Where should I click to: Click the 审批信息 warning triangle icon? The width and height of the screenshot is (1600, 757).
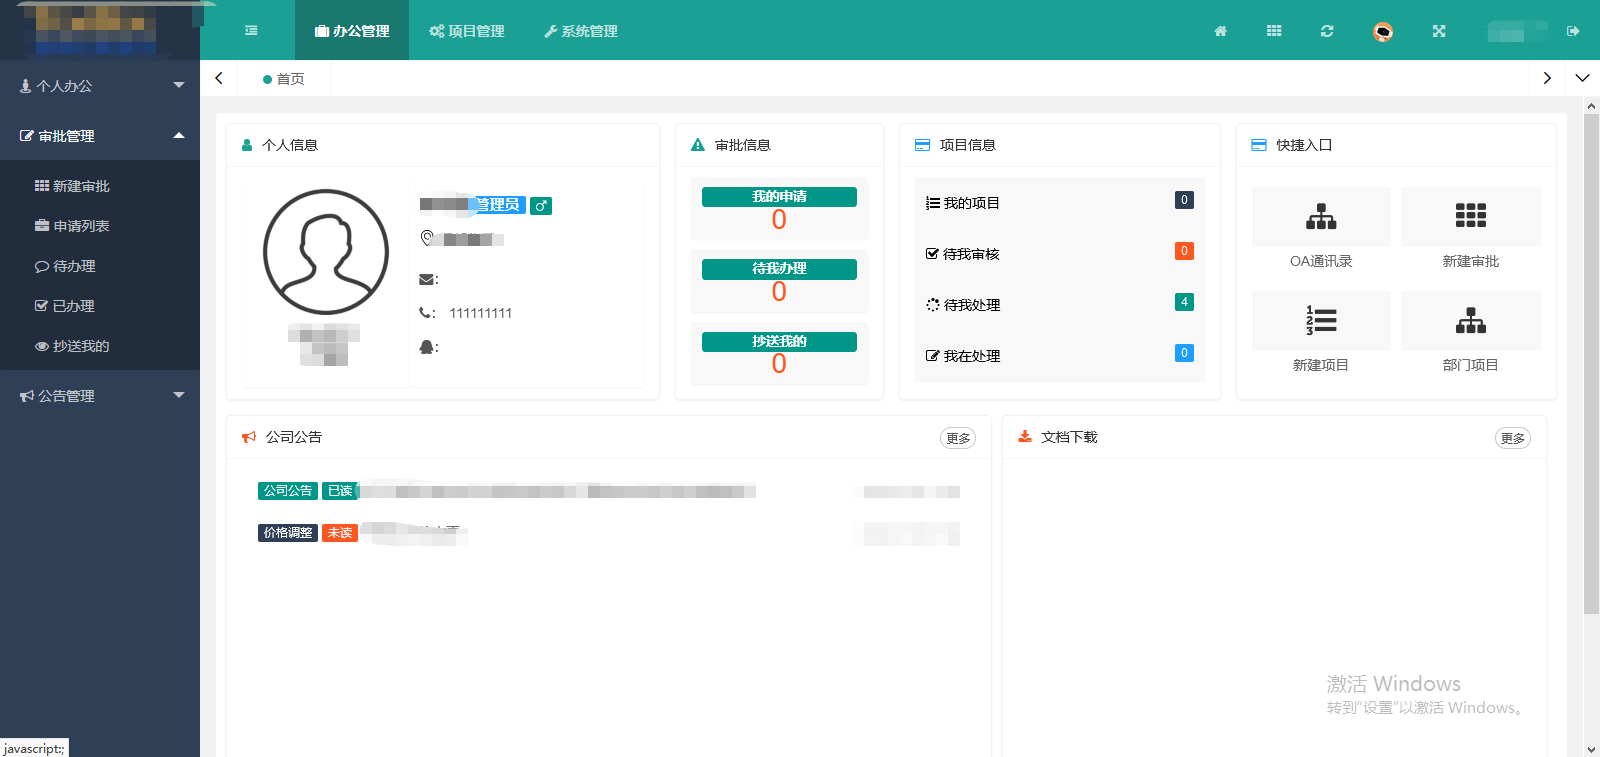pos(698,145)
